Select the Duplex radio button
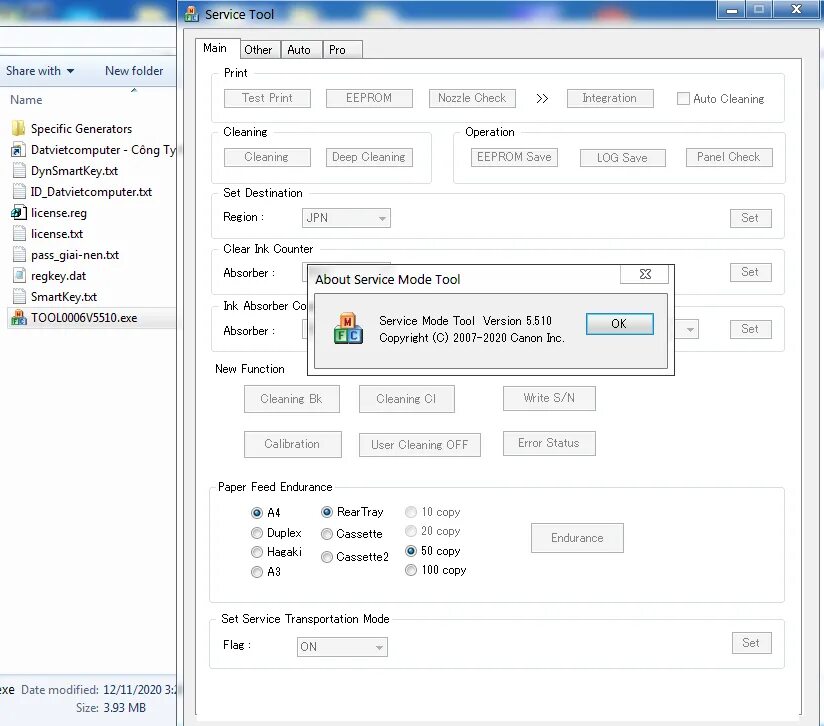Image resolution: width=824 pixels, height=726 pixels. (256, 533)
